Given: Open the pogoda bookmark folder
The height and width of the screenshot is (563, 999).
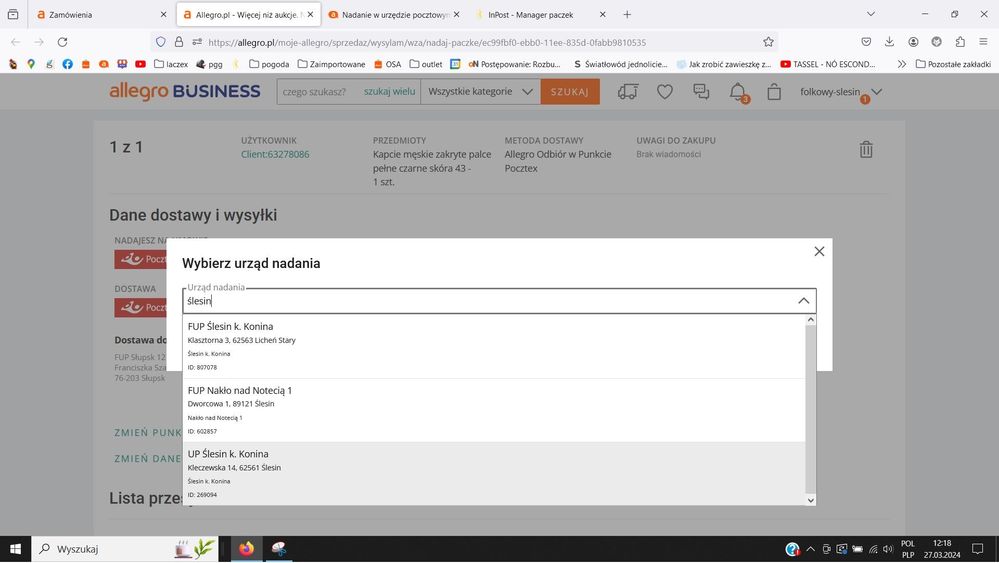Looking at the screenshot, I should click(269, 64).
